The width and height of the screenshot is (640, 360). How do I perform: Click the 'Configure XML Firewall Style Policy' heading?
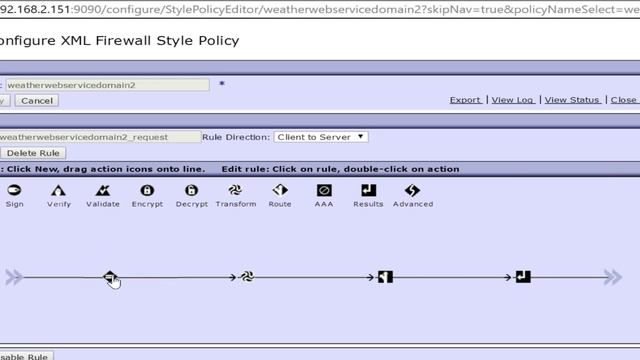tap(120, 40)
